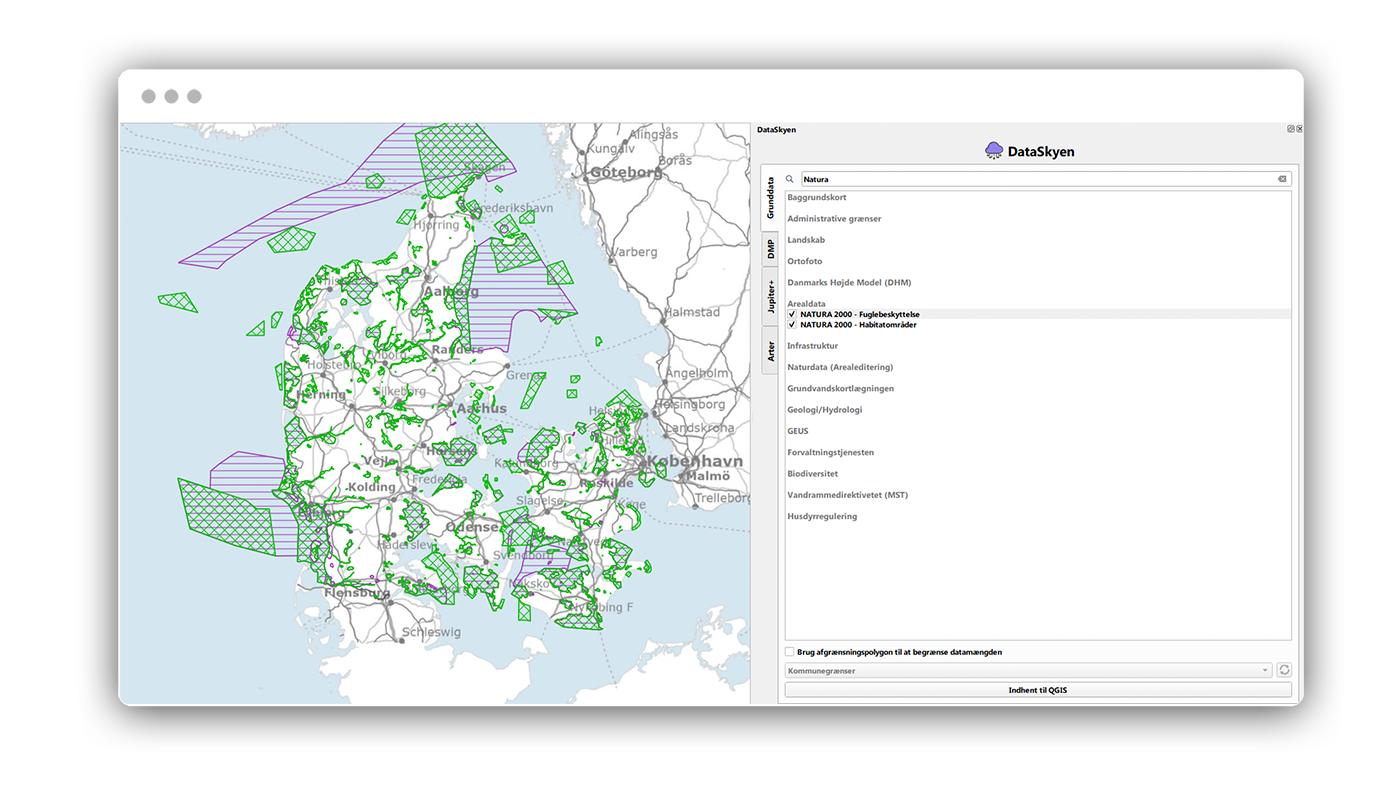Clear the Natura search text
This screenshot has width=1400, height=788.
pyautogui.click(x=1282, y=179)
